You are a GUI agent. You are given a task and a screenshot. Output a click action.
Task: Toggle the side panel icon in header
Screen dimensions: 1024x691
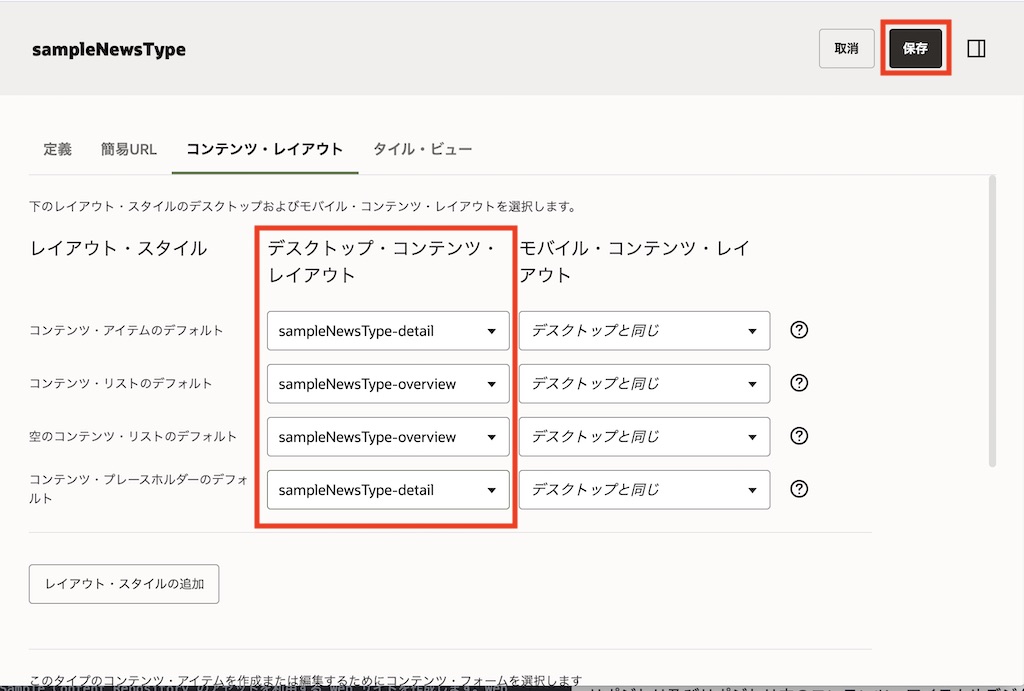(x=977, y=48)
